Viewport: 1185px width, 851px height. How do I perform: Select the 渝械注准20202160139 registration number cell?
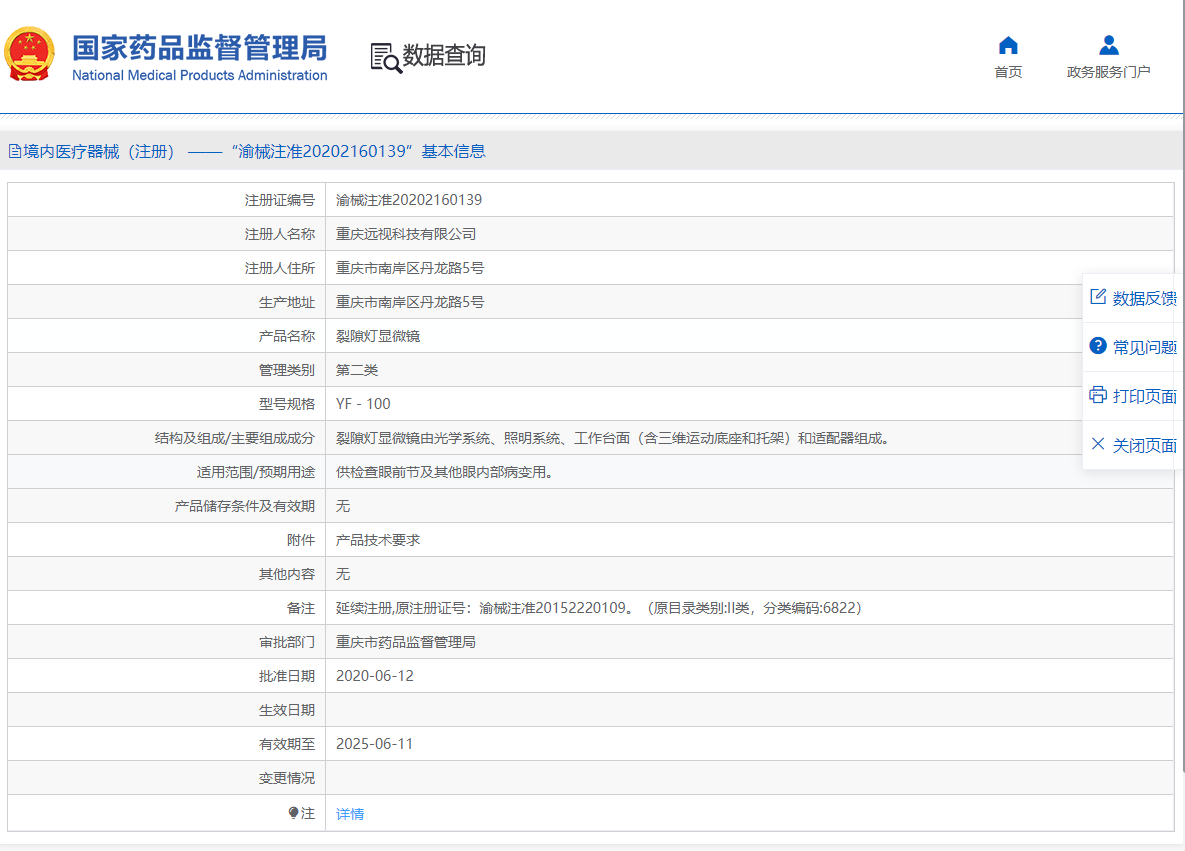click(x=408, y=199)
